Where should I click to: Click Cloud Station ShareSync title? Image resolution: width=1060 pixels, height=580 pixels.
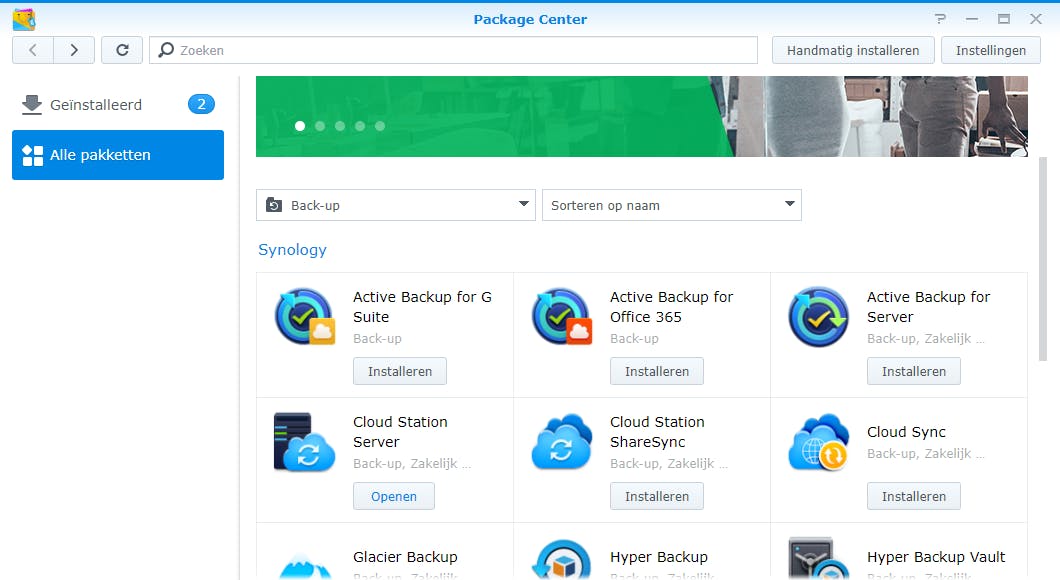click(x=657, y=432)
